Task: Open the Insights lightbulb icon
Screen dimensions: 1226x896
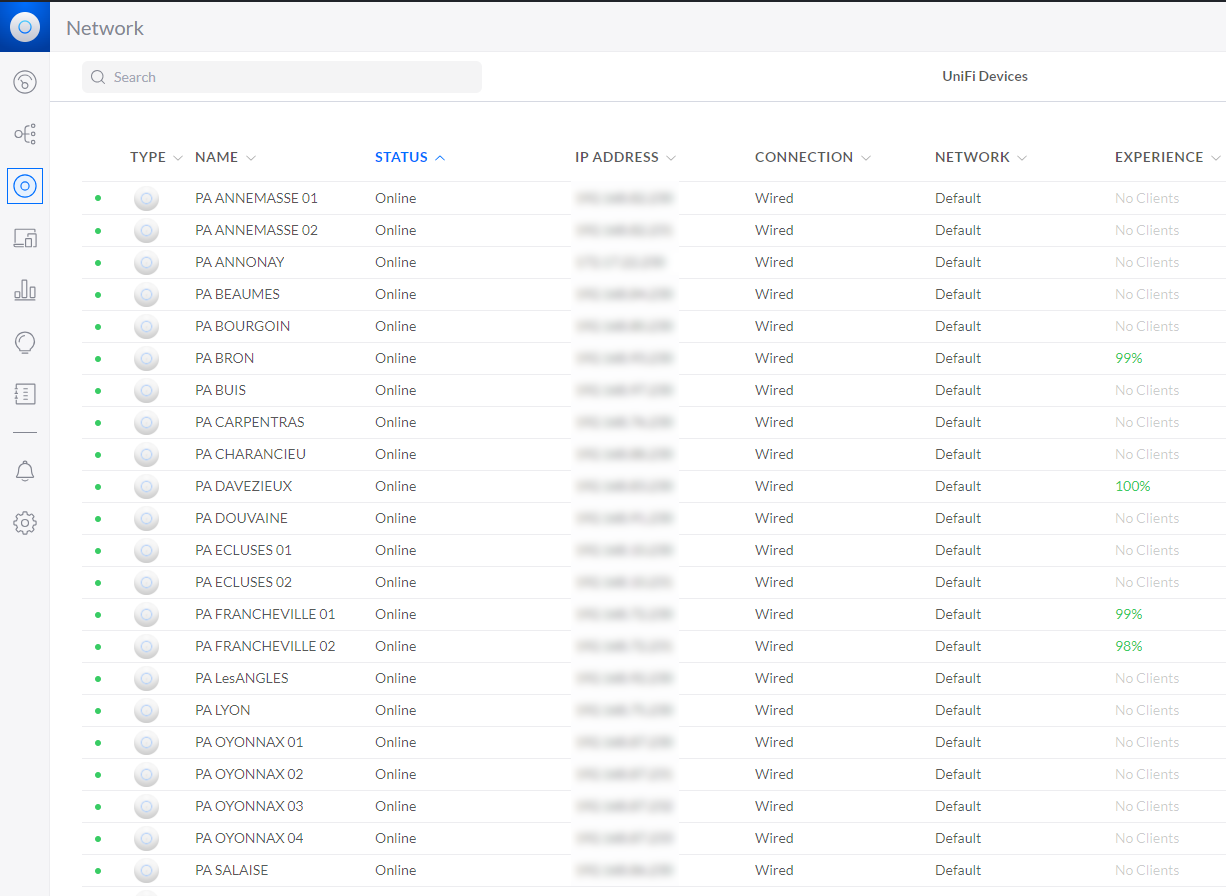Action: [x=25, y=342]
